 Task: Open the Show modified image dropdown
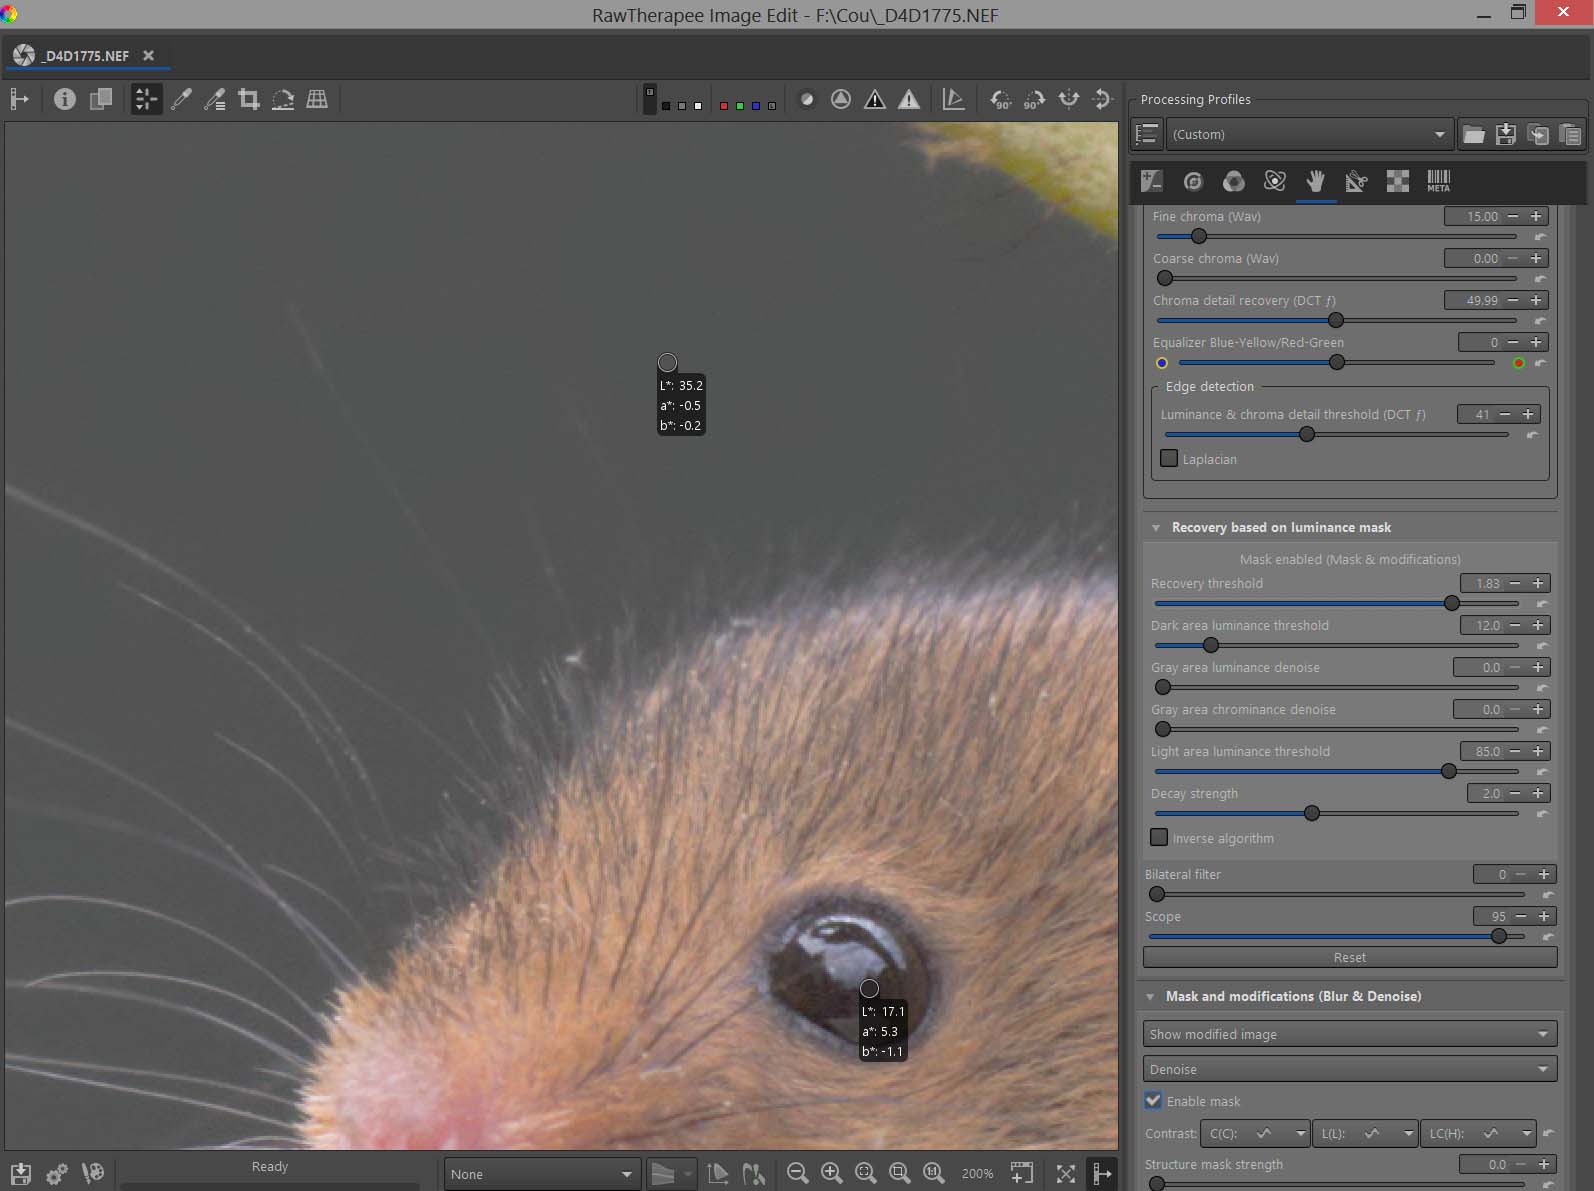click(x=1349, y=1034)
